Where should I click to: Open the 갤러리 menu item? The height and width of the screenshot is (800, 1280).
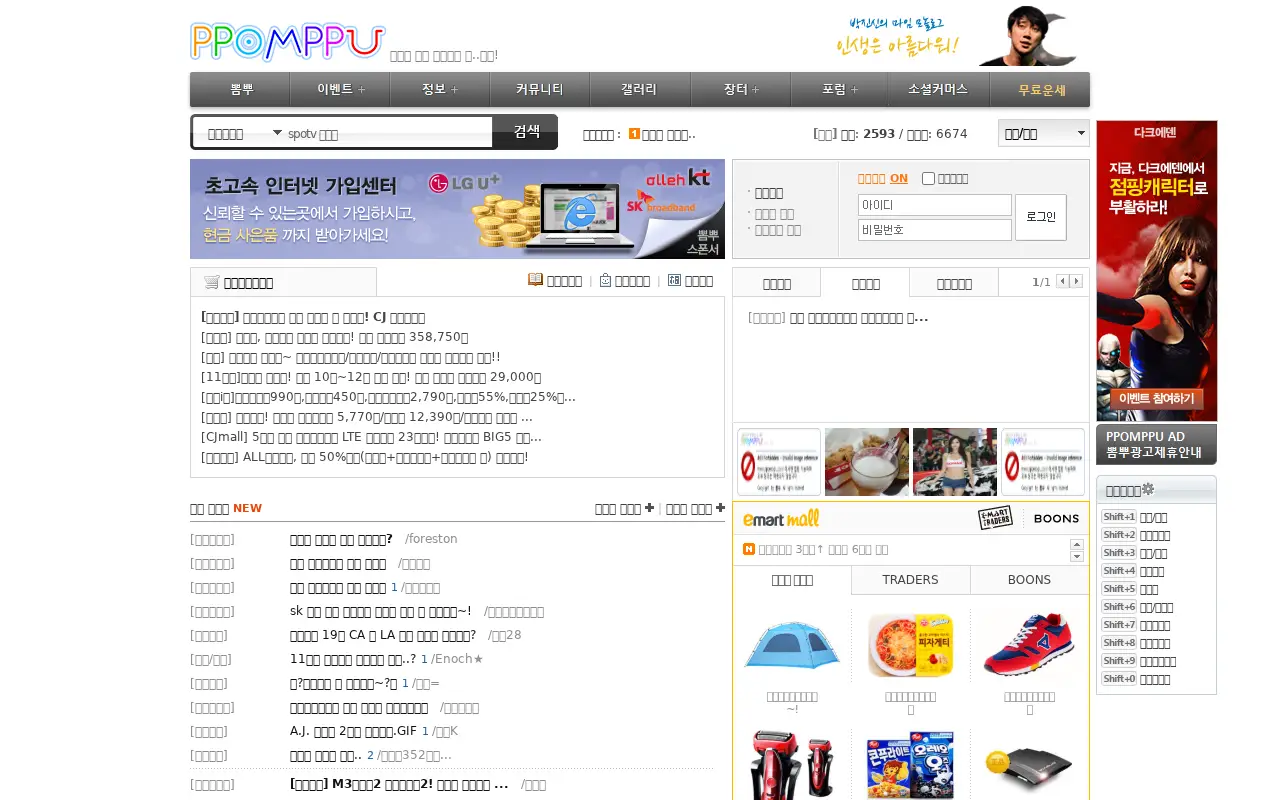pyautogui.click(x=640, y=89)
